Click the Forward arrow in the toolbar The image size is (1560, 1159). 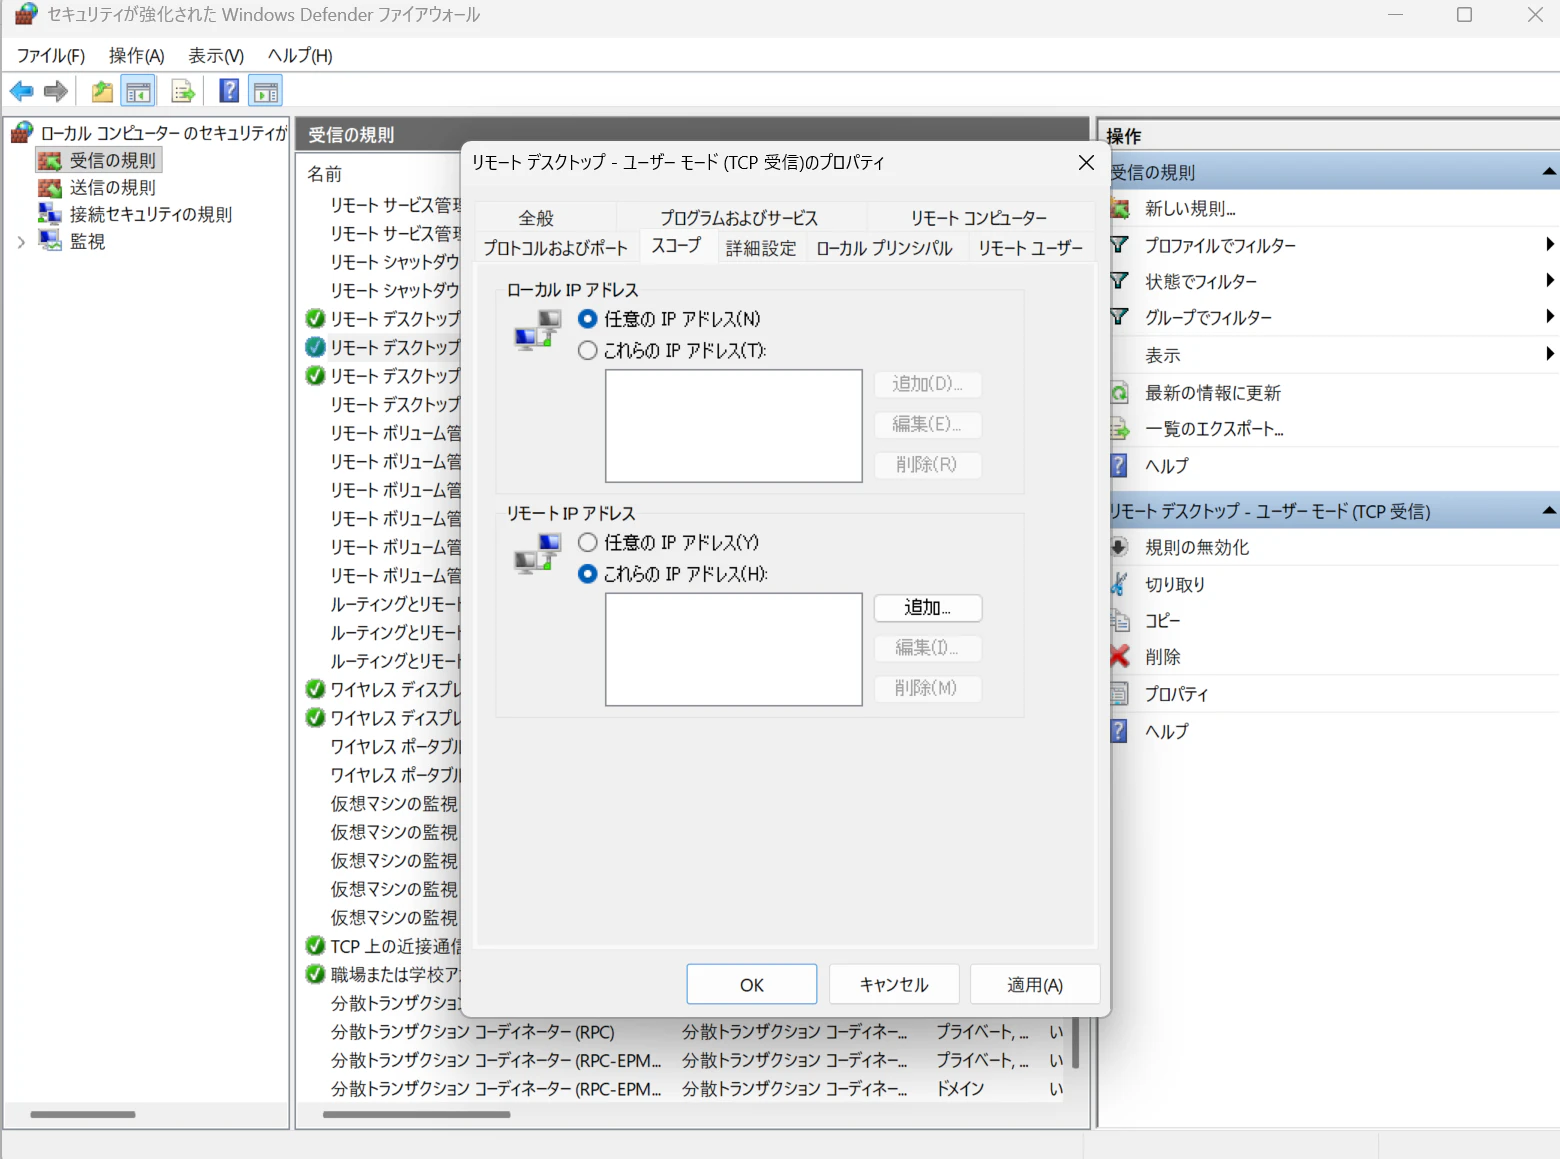tap(56, 92)
